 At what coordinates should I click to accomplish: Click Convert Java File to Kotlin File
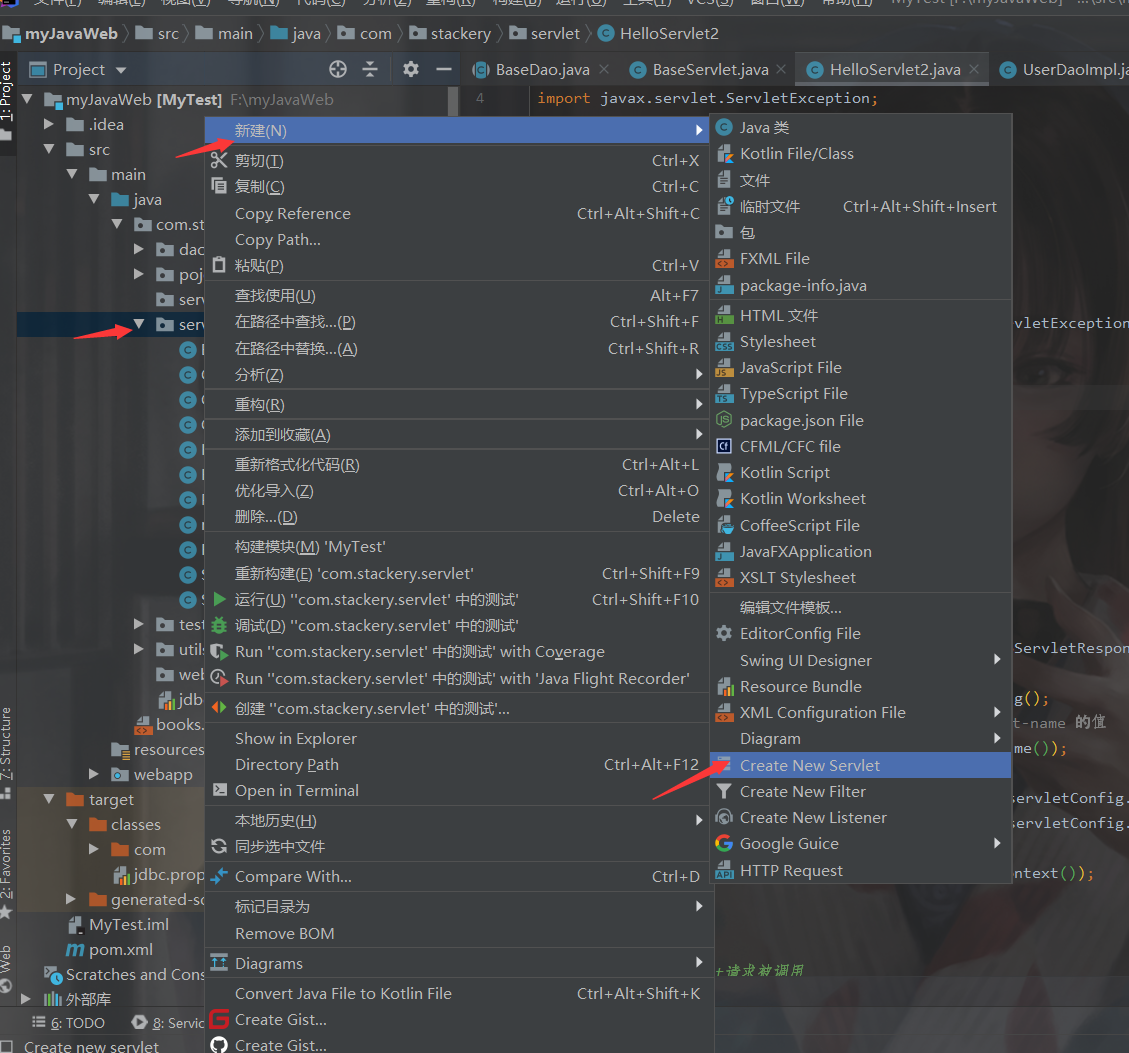(459, 993)
